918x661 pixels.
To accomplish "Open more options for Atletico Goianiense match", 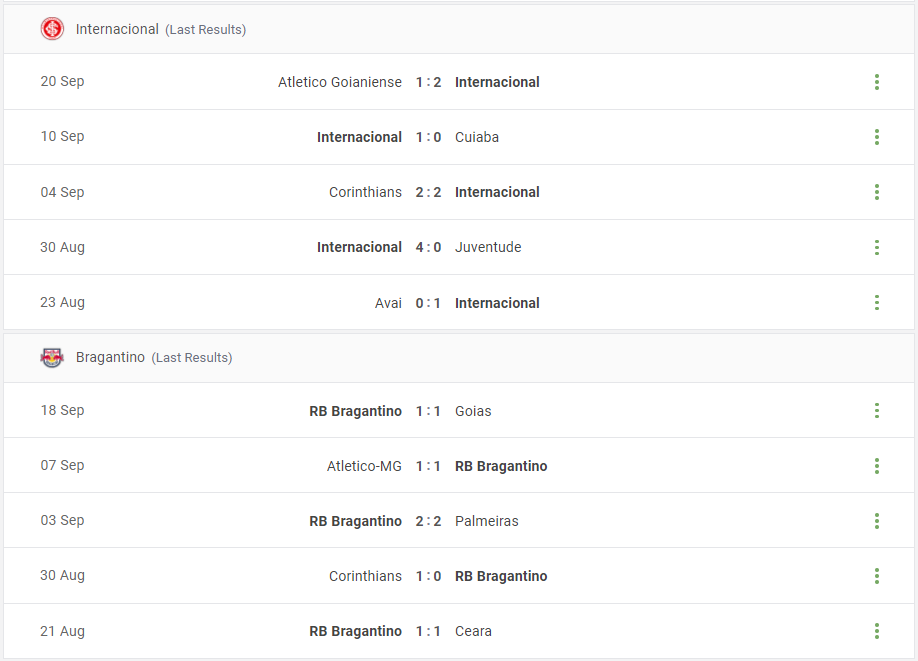I will pos(876,82).
